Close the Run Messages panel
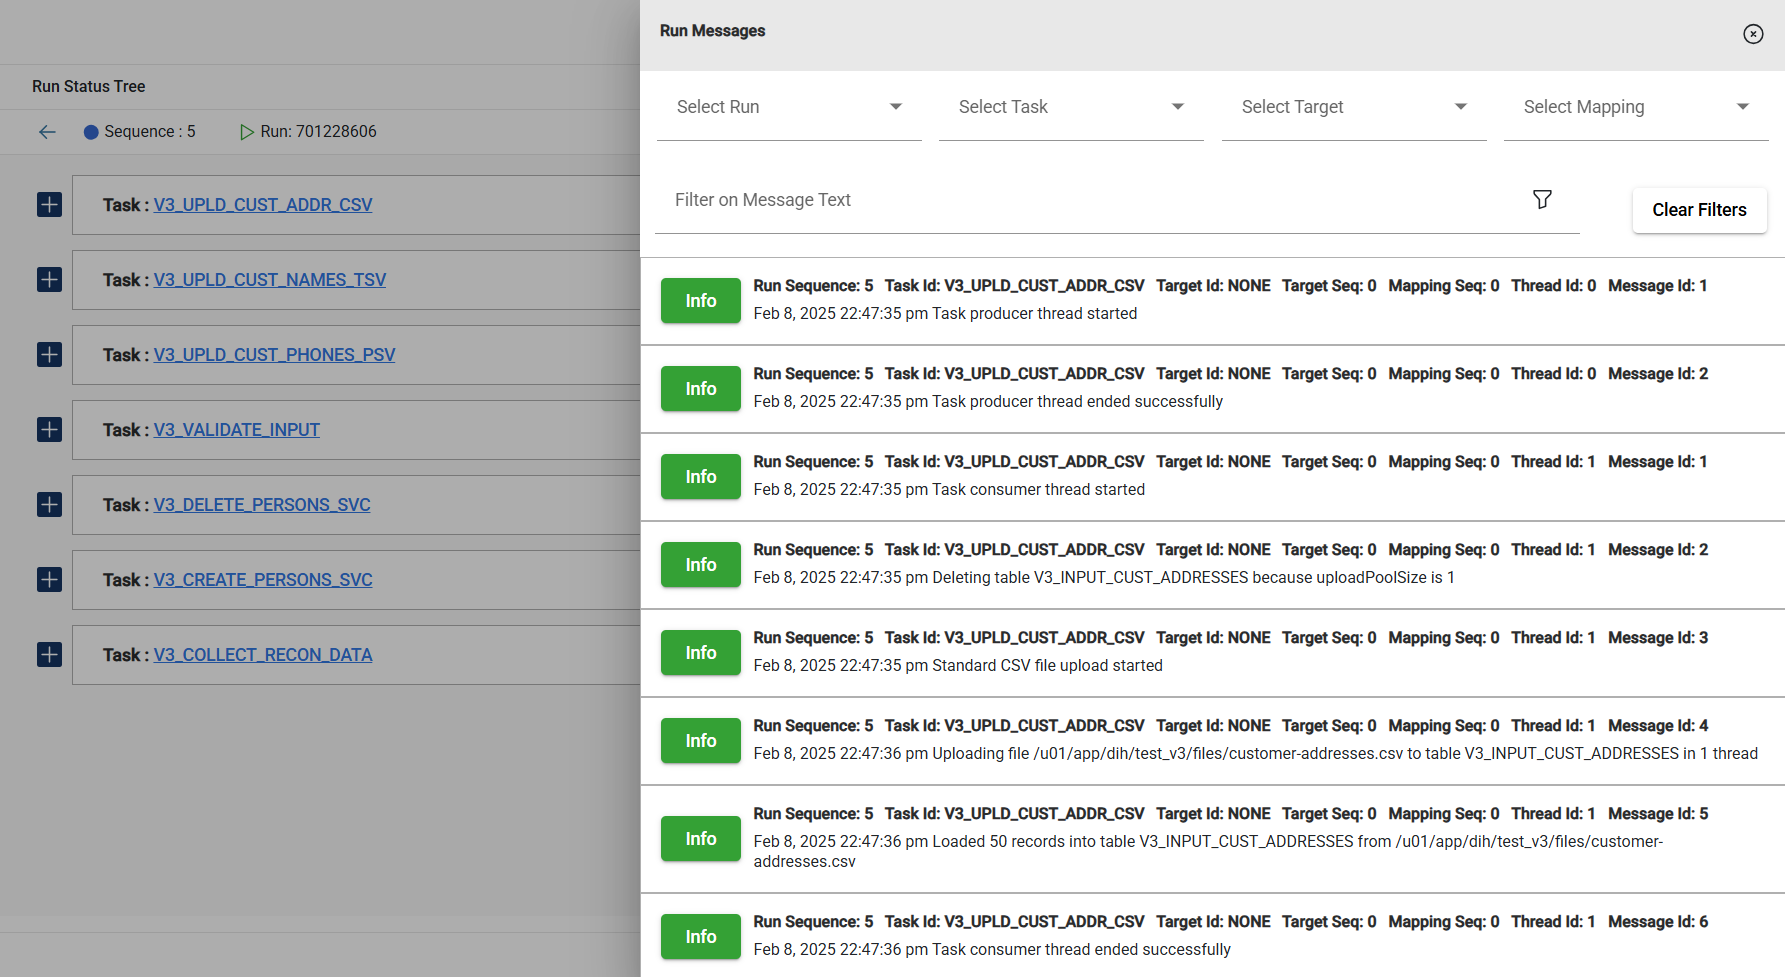1785x977 pixels. (x=1753, y=34)
